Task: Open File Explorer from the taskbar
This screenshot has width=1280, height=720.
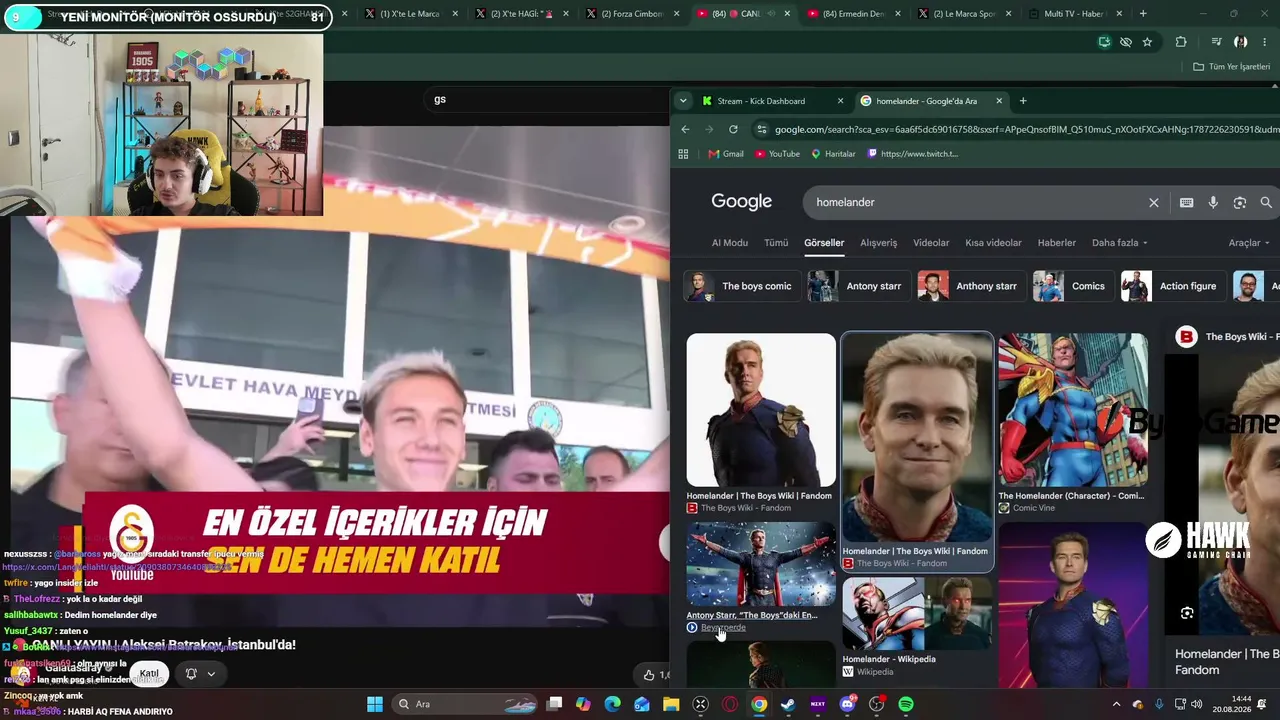Action: pyautogui.click(x=671, y=704)
